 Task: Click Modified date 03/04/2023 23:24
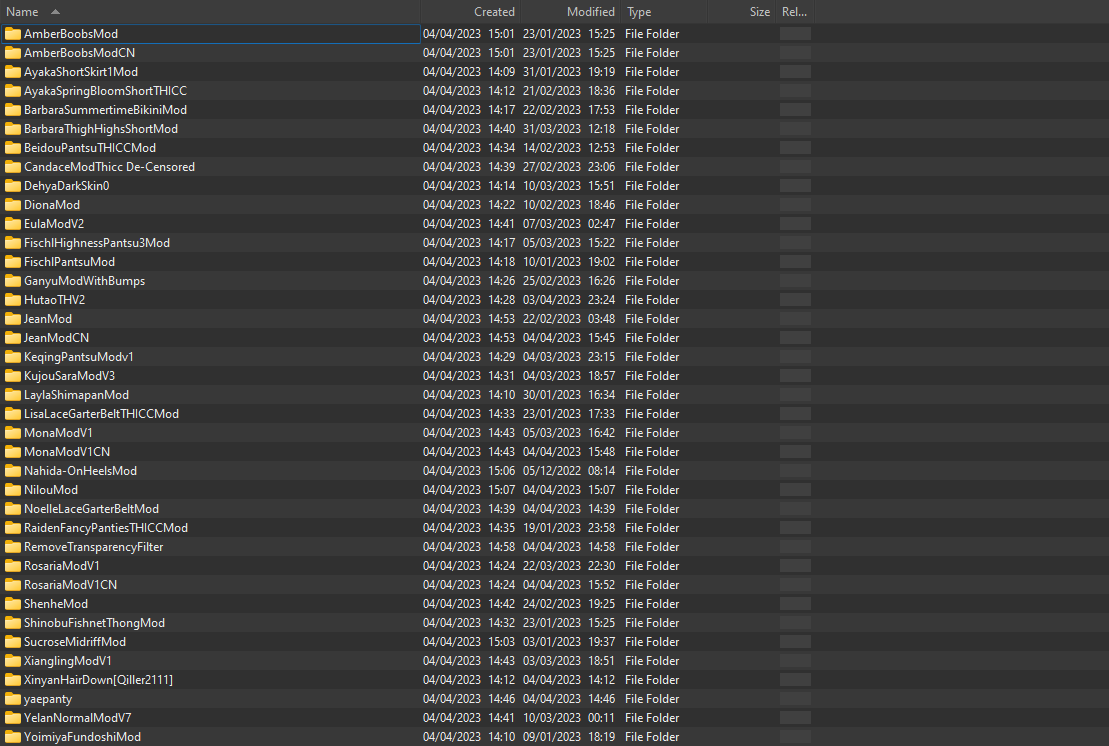569,300
